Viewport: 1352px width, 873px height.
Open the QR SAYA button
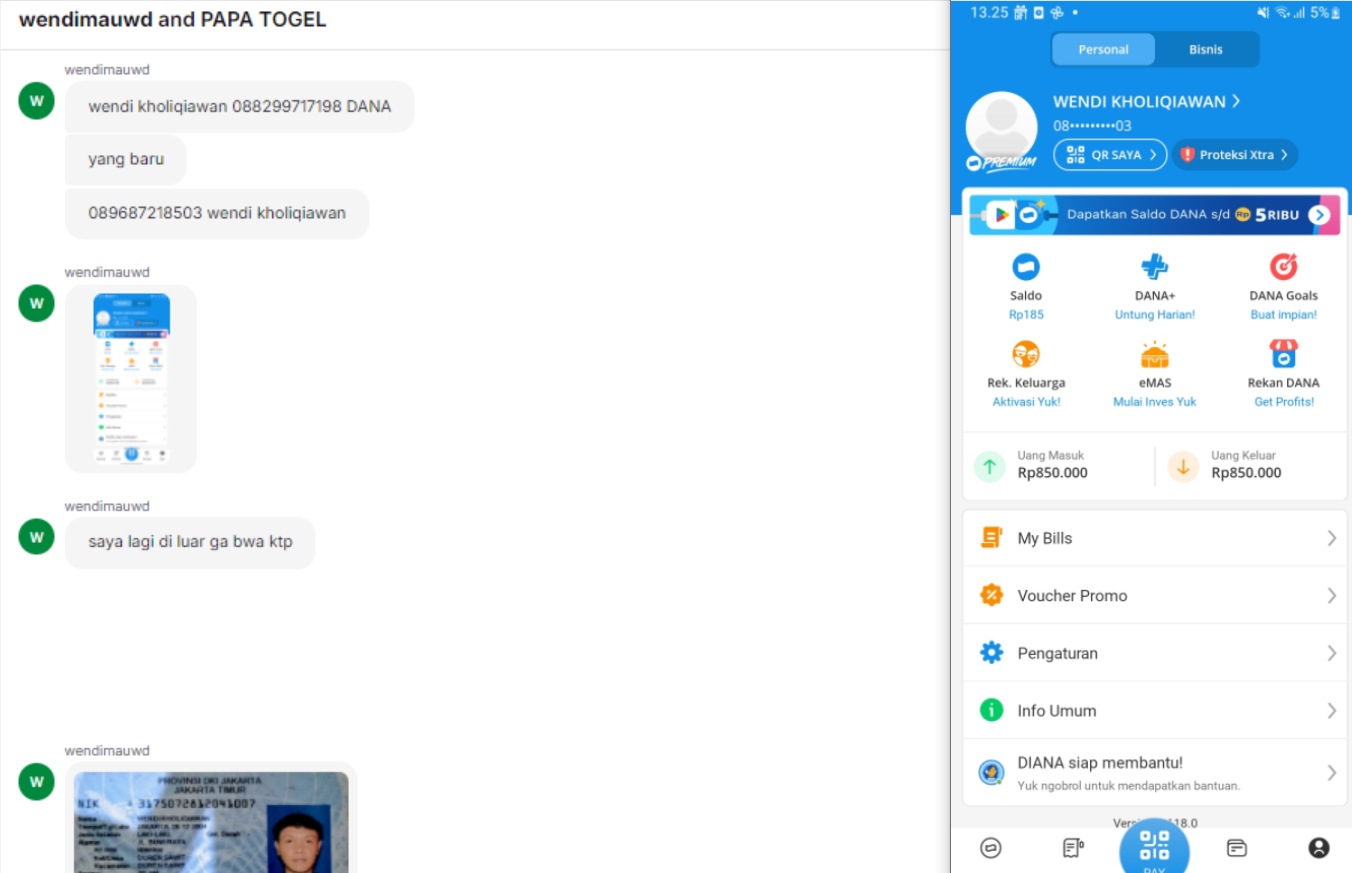click(x=1110, y=155)
